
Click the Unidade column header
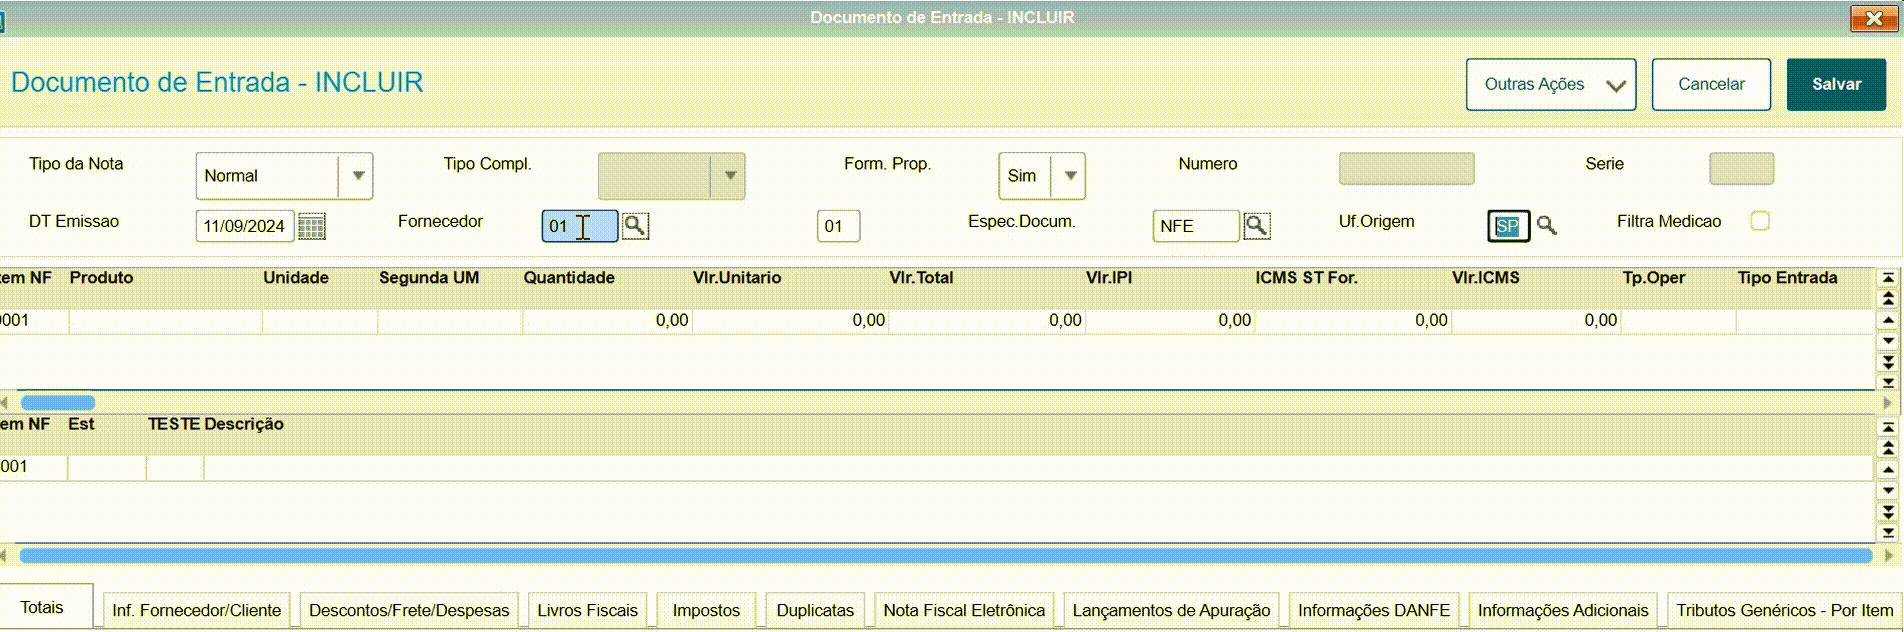[296, 278]
